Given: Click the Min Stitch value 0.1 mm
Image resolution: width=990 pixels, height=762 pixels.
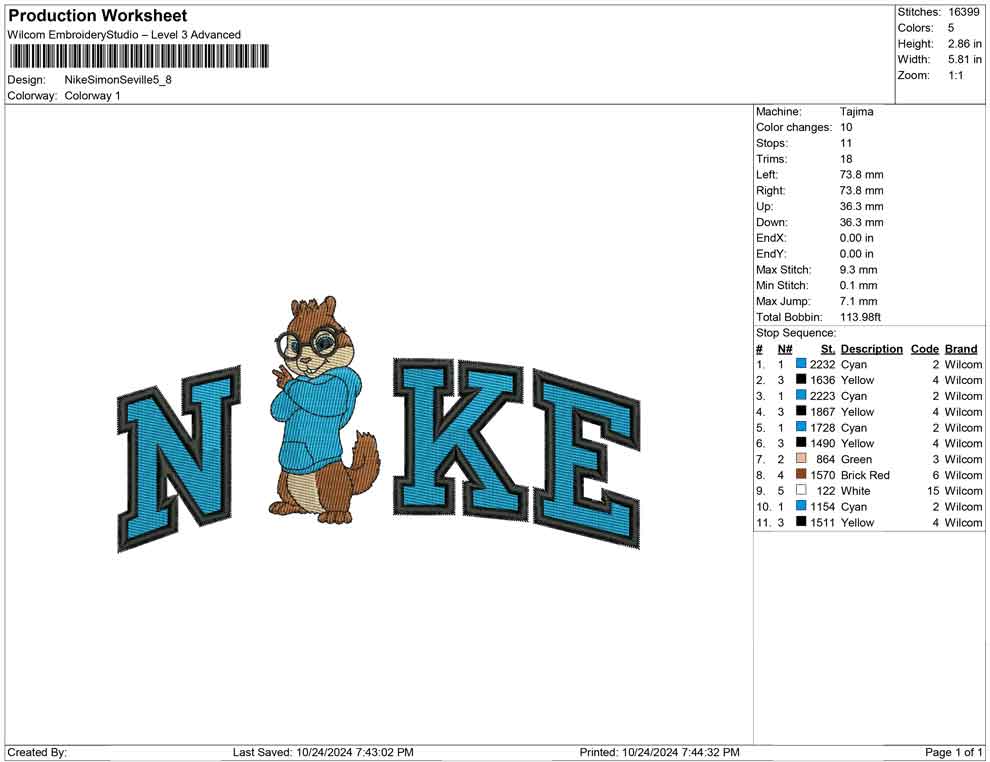Looking at the screenshot, I should pos(858,285).
